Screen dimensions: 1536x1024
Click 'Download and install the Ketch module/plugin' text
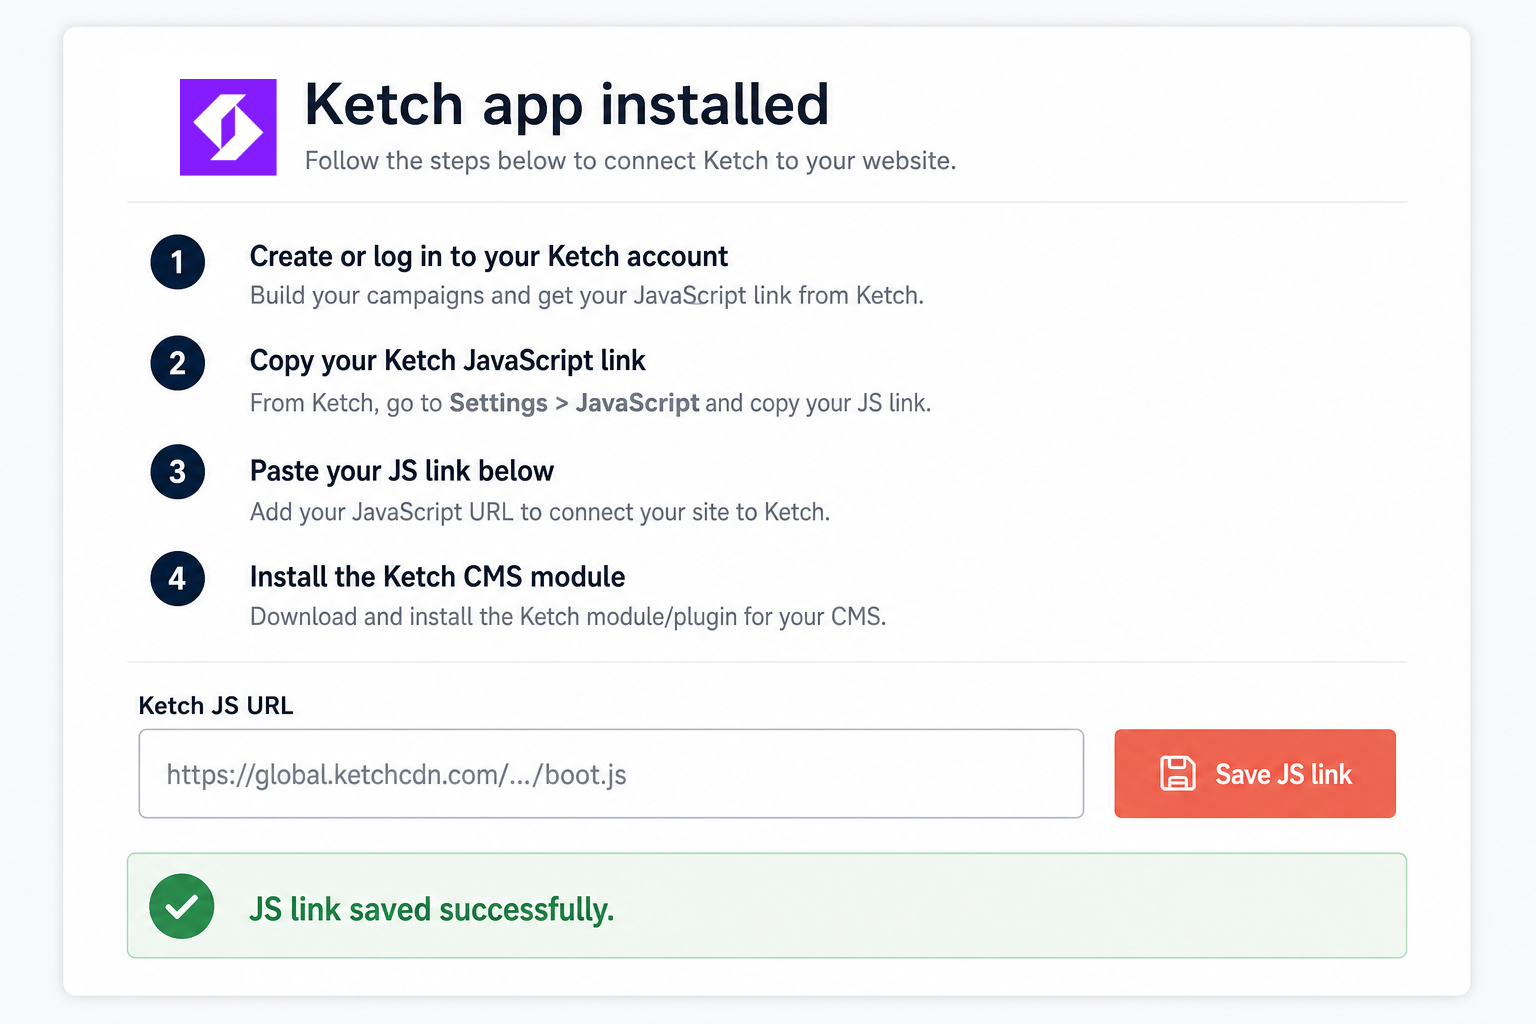568,617
